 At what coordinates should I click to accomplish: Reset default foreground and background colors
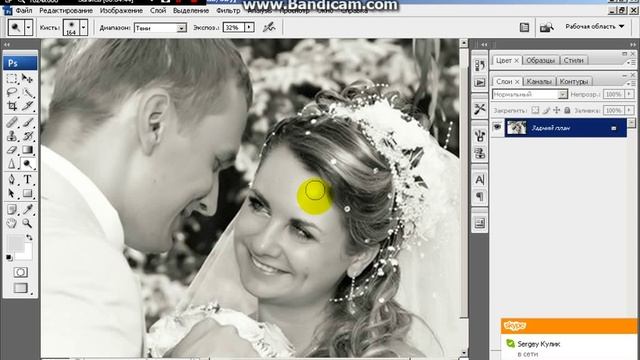(x=9, y=258)
